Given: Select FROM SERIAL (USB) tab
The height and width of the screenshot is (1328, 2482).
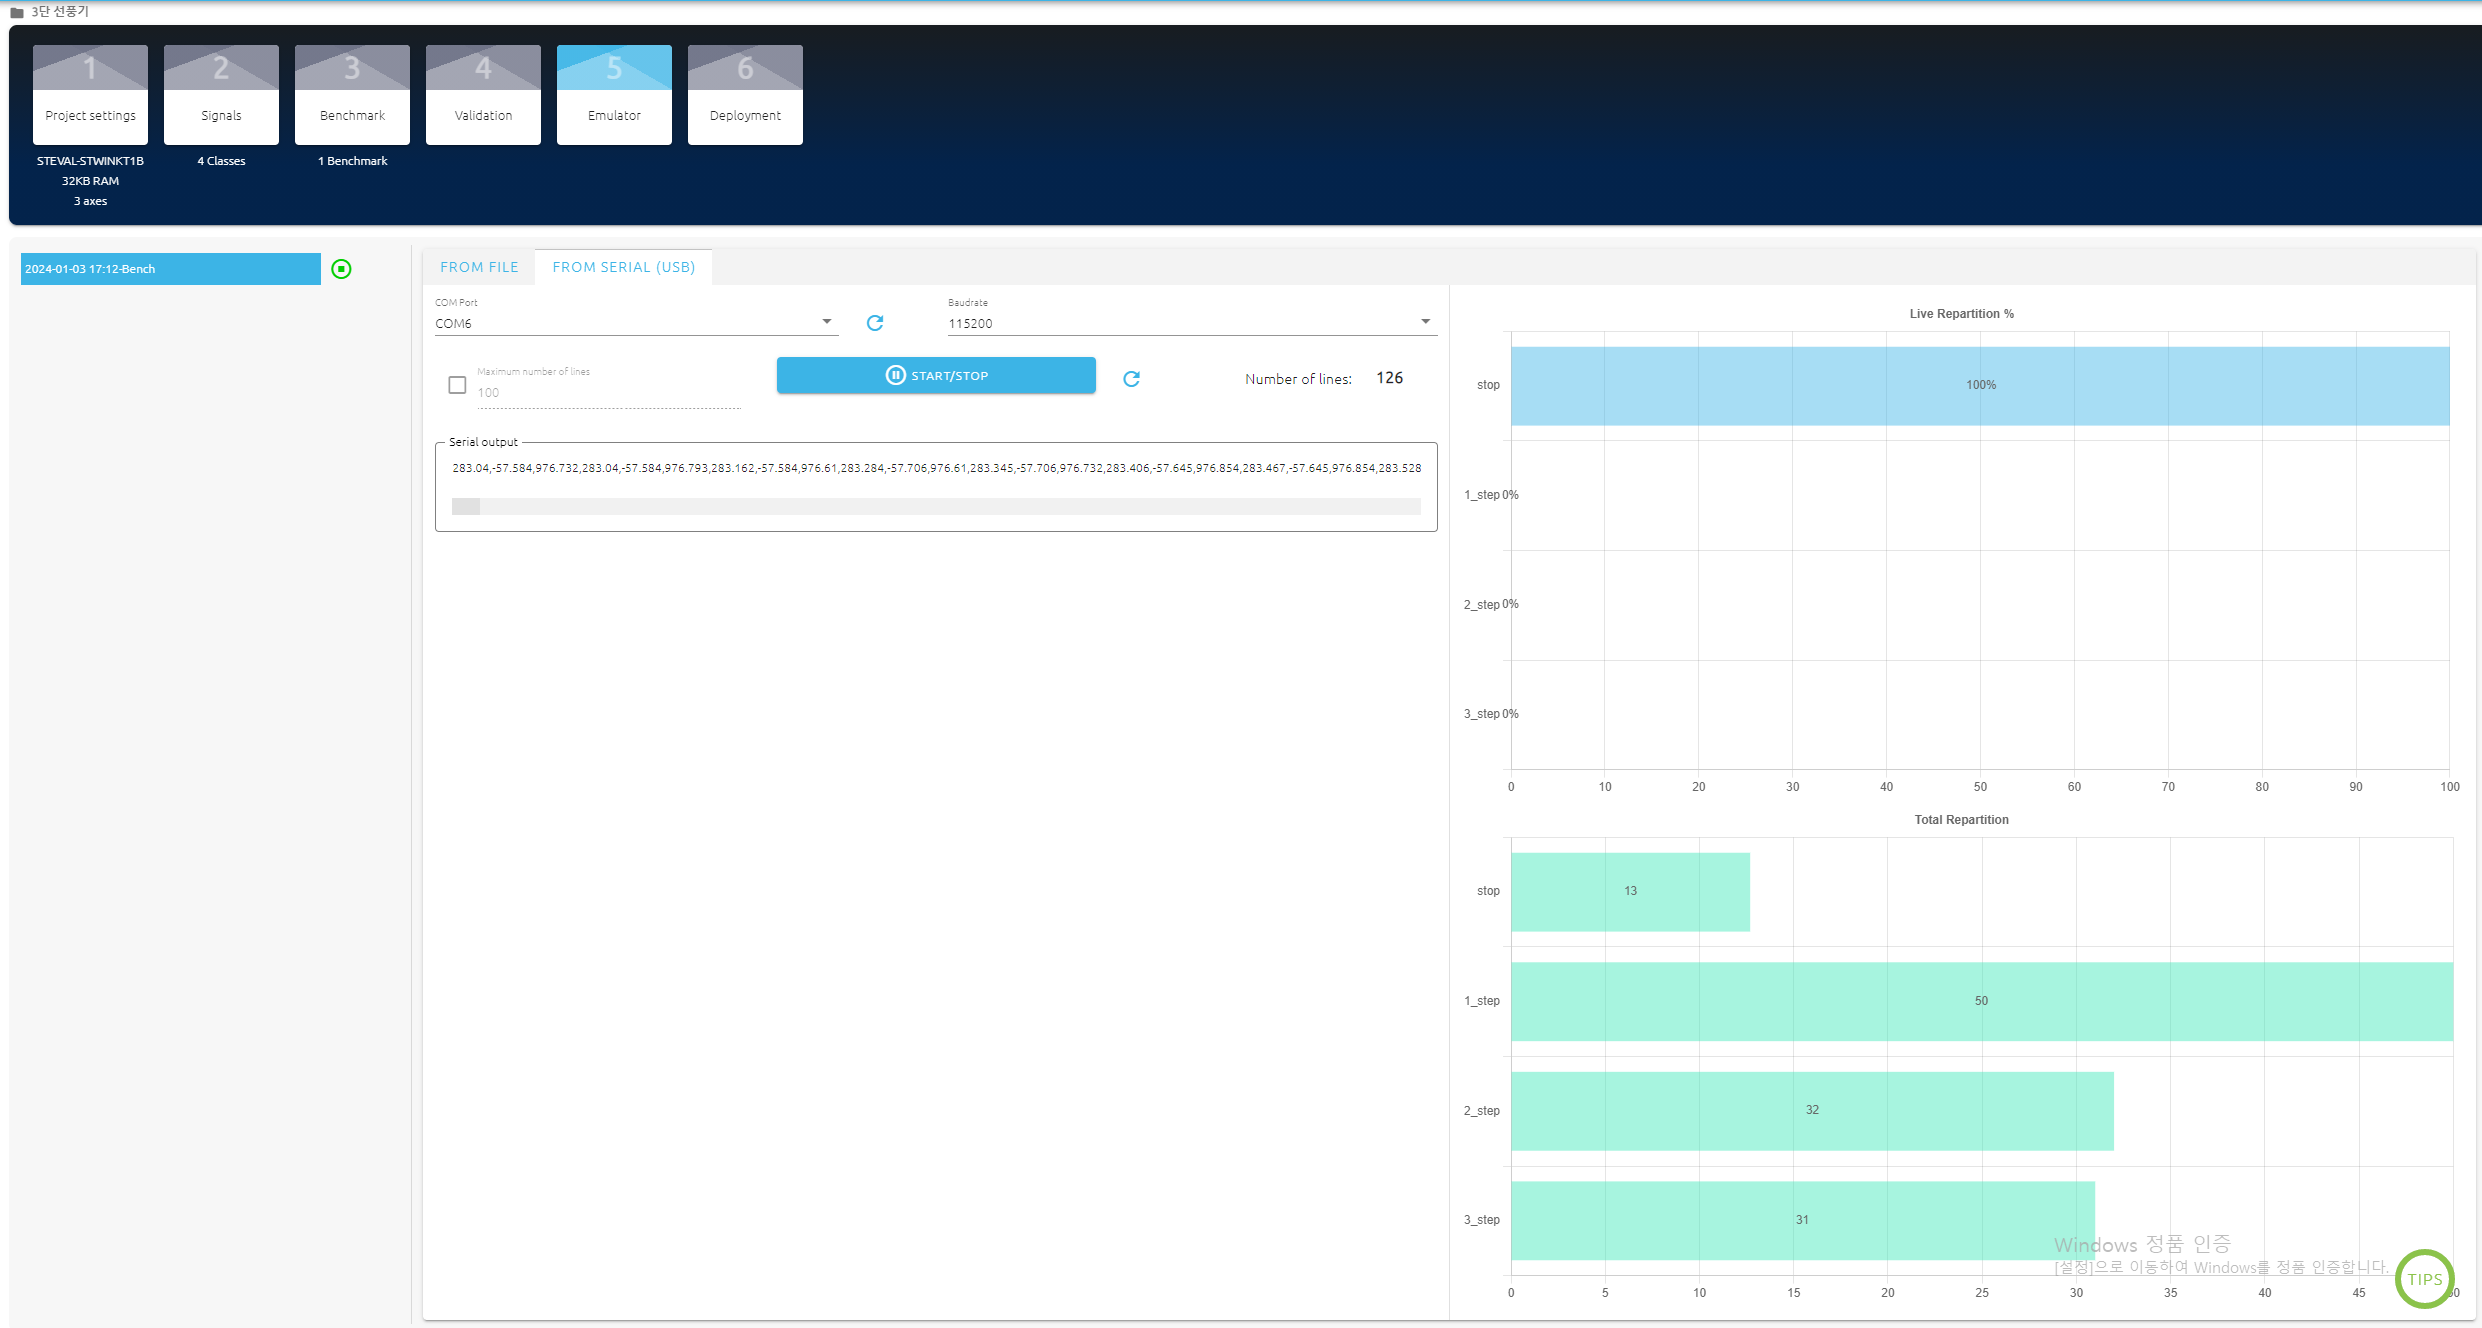Looking at the screenshot, I should pos(623,267).
